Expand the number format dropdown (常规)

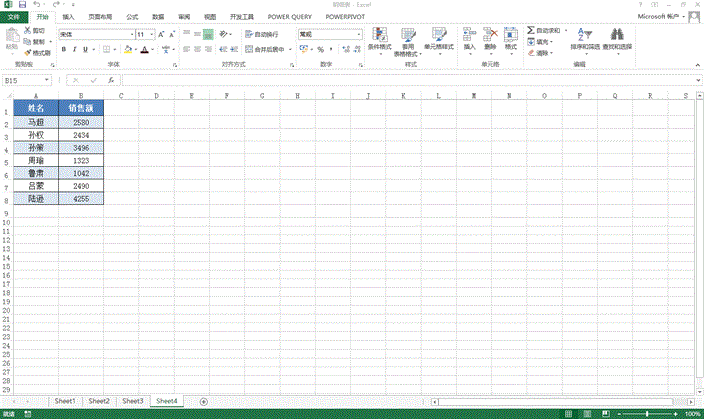pos(358,34)
